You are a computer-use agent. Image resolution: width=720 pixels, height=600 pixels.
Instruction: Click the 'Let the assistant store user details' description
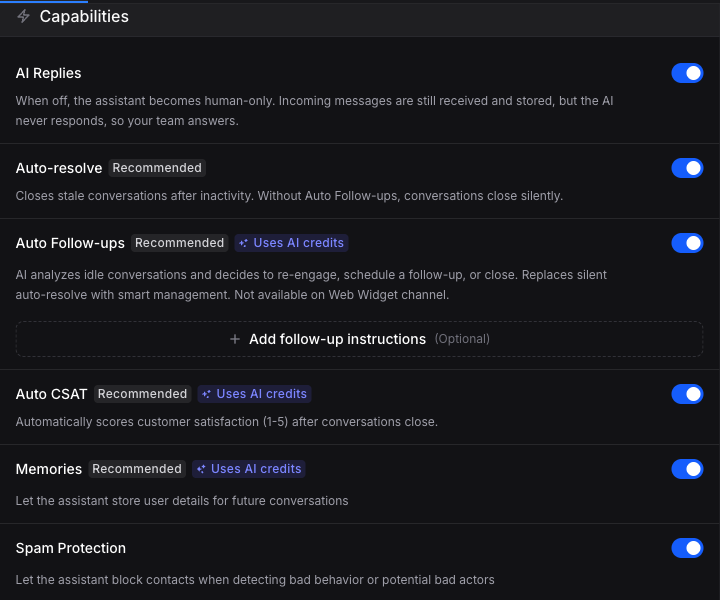pos(182,501)
